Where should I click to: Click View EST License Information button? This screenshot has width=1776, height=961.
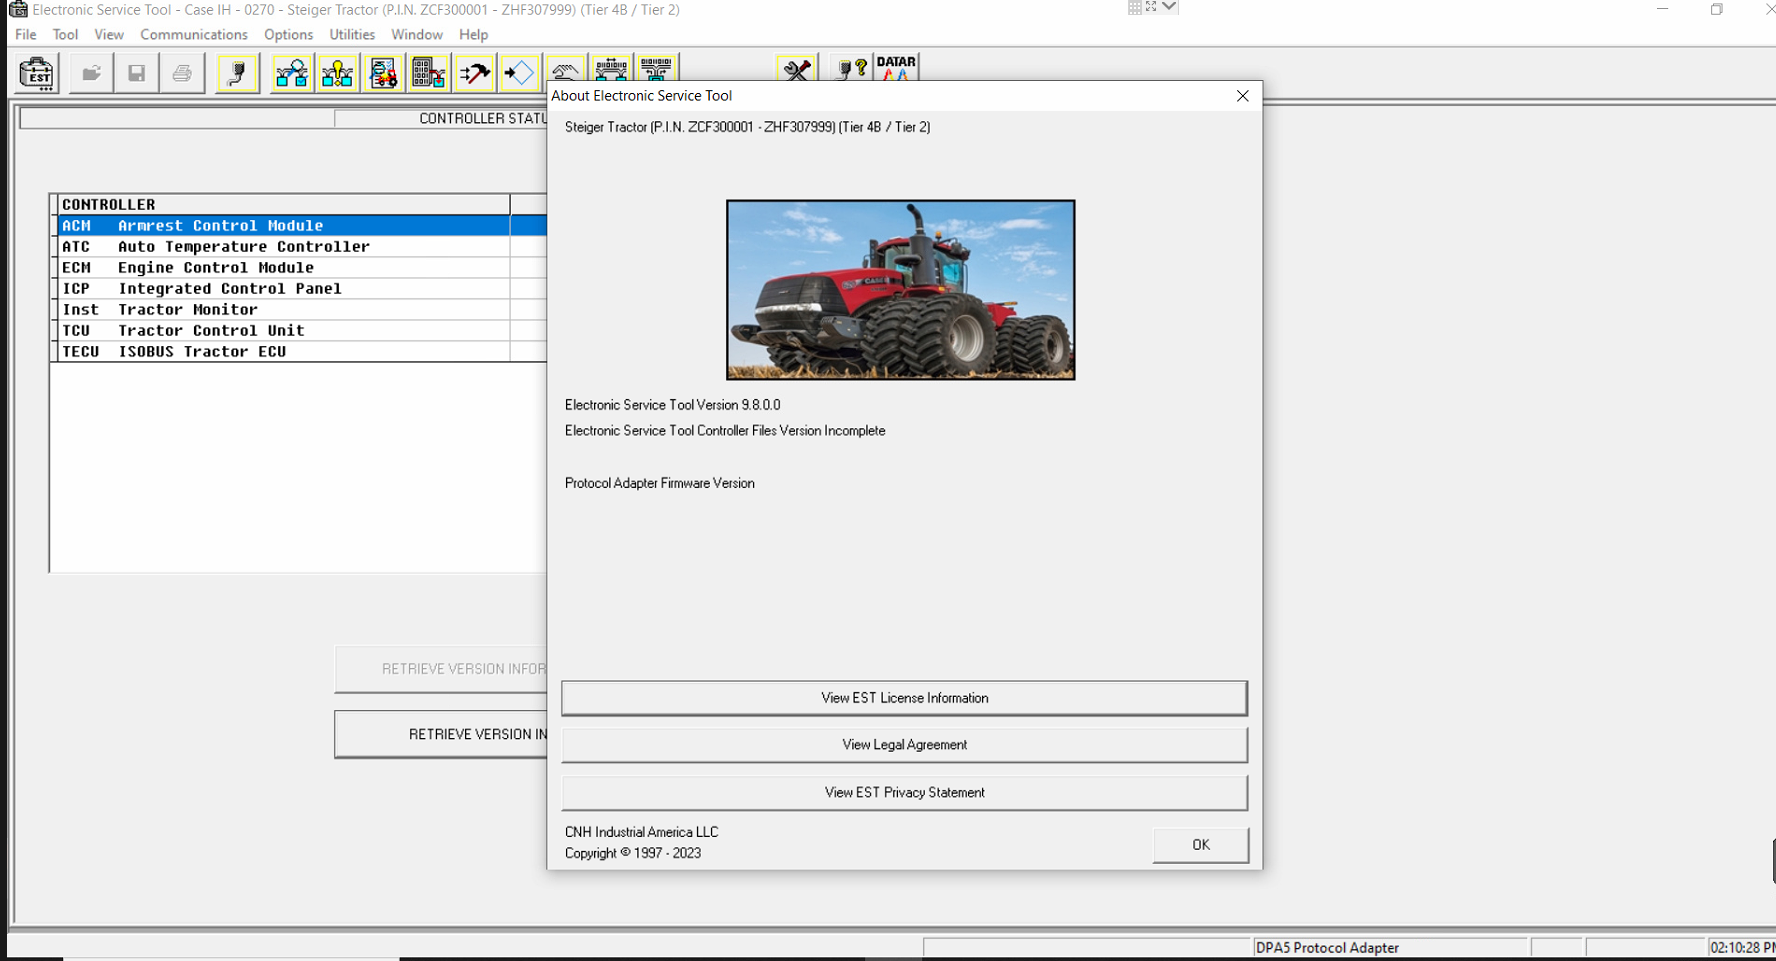[904, 698]
